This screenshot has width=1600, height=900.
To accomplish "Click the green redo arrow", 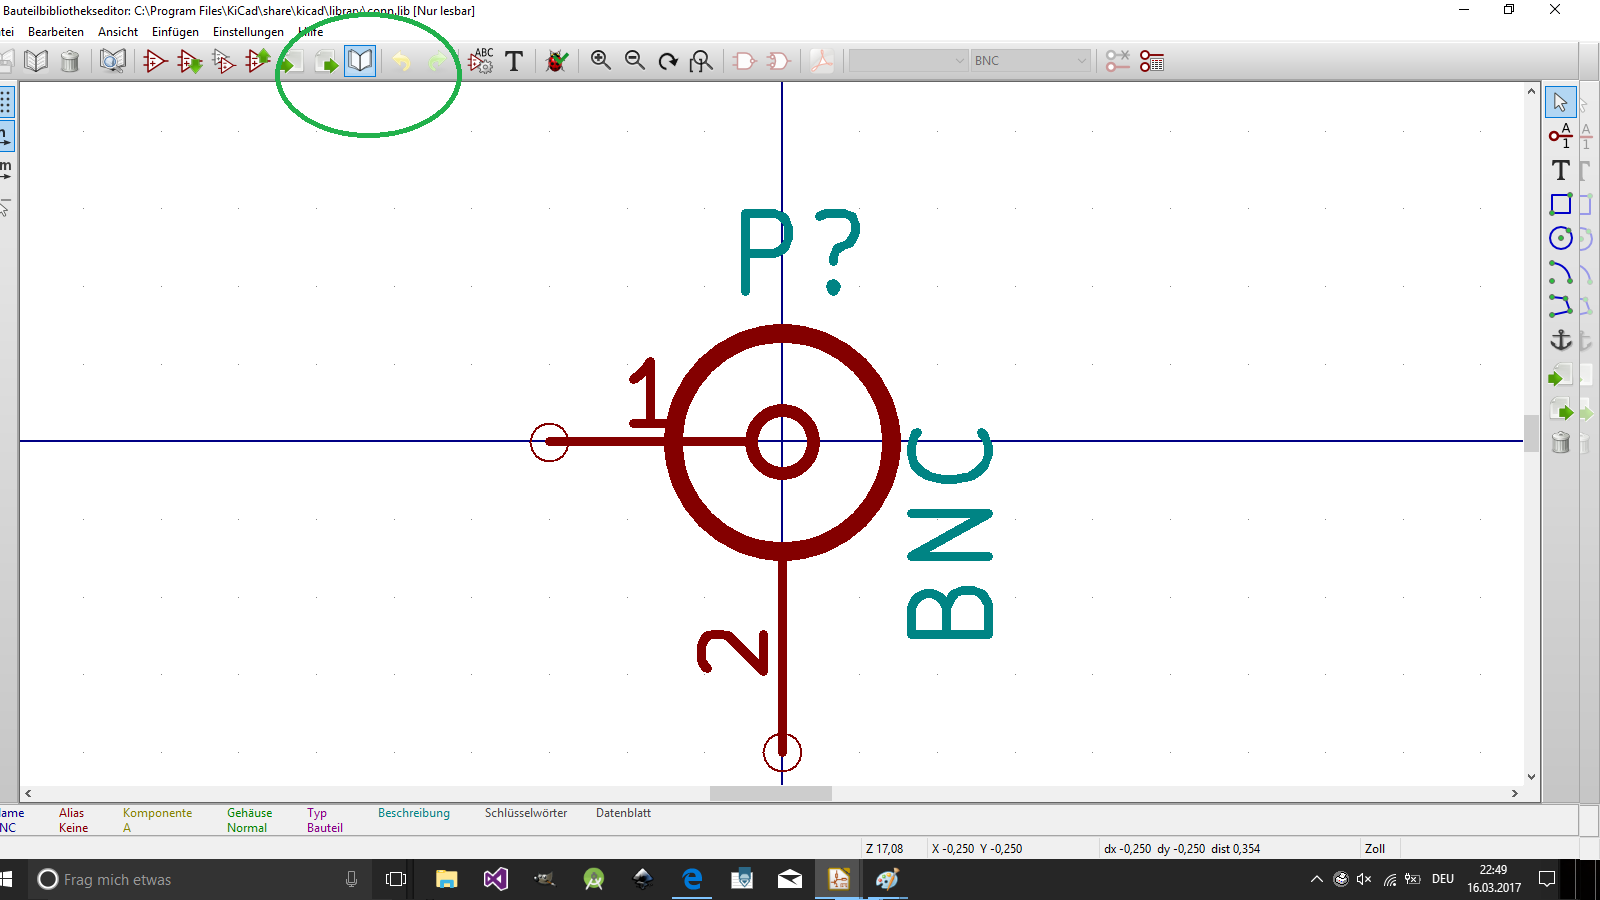I will (436, 61).
